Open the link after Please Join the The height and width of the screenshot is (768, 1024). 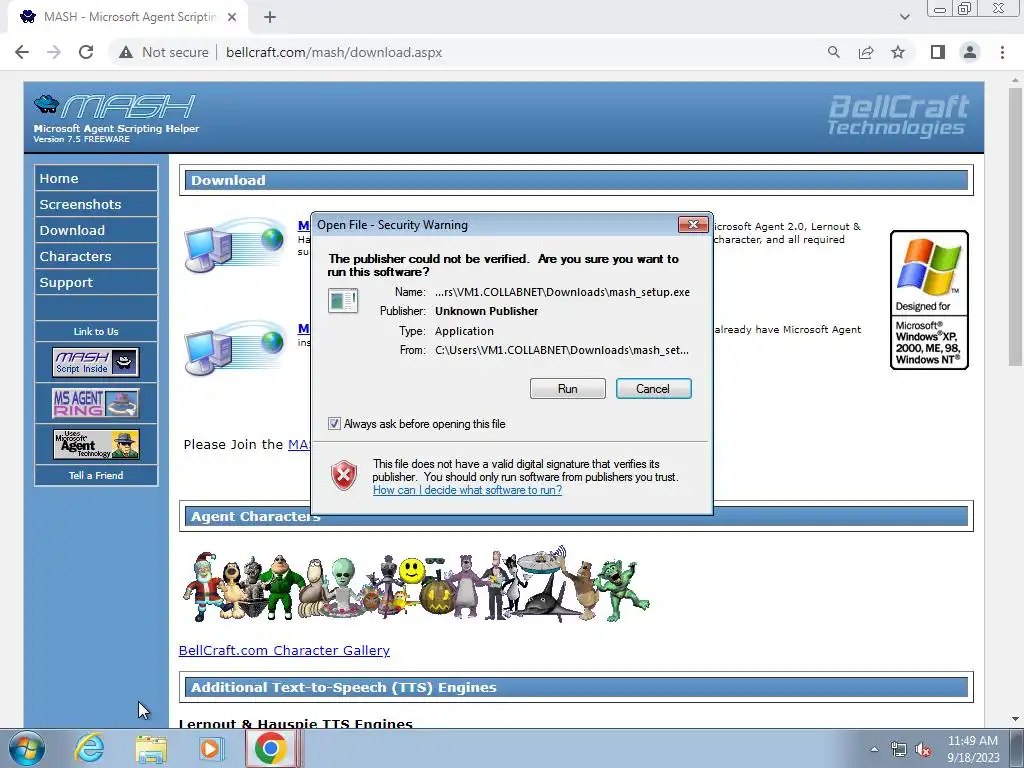[x=298, y=445]
